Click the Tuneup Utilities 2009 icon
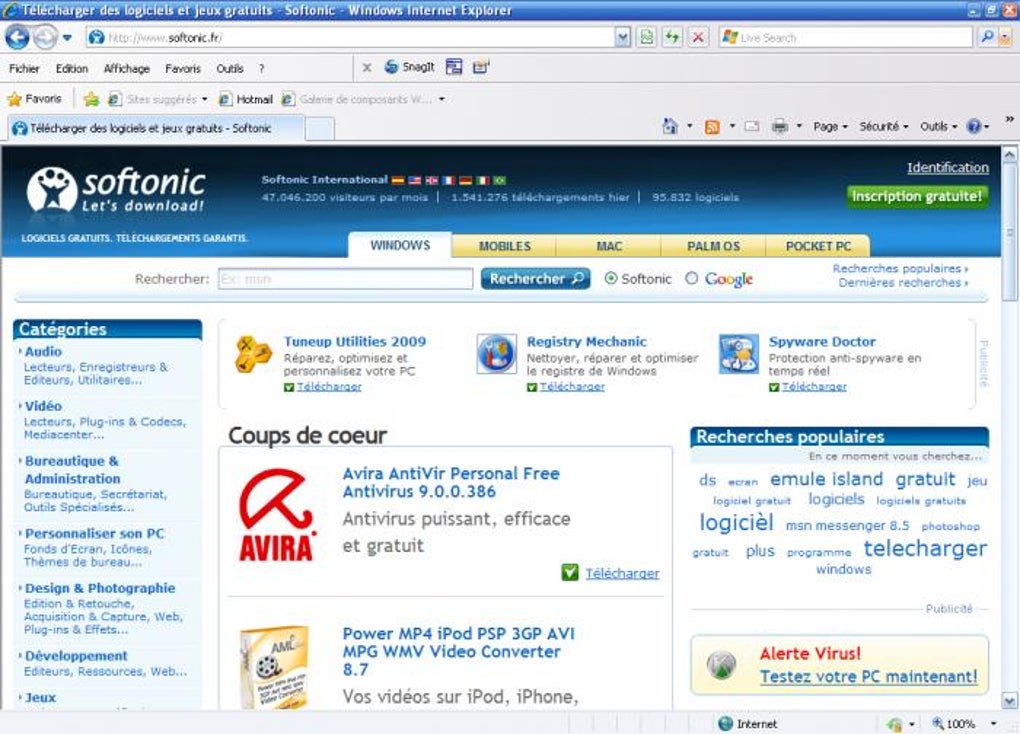This screenshot has width=1020, height=734. tap(253, 354)
